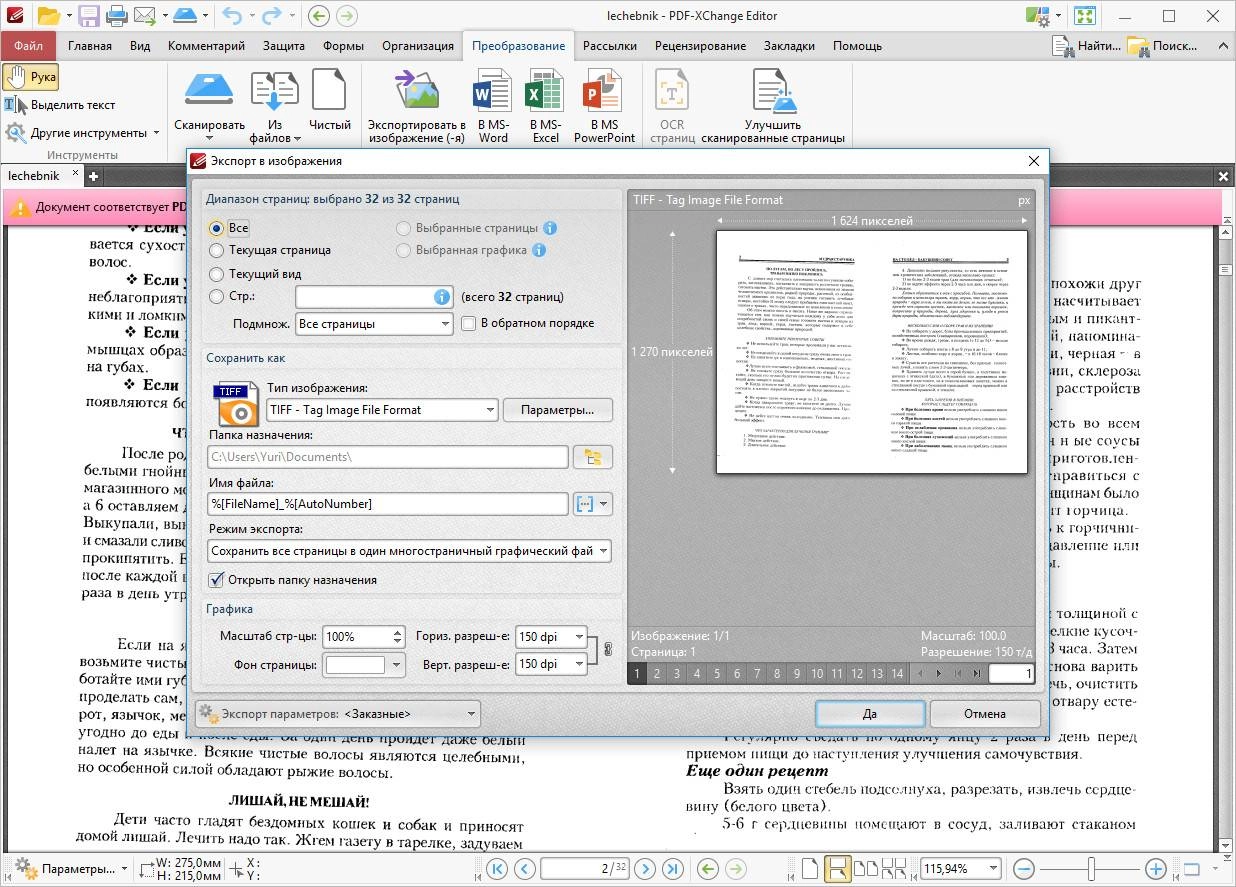Convert to MS PowerPoint icon

604,105
